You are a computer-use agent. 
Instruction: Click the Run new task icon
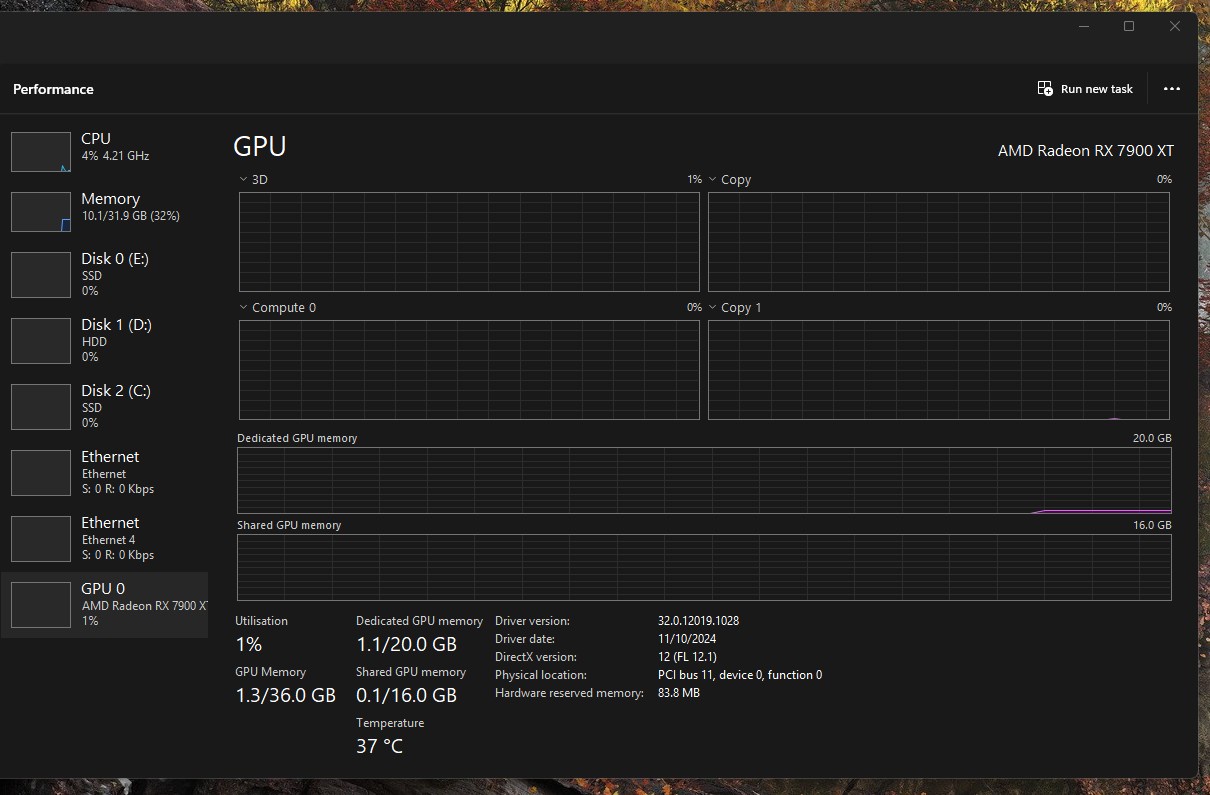pos(1045,89)
